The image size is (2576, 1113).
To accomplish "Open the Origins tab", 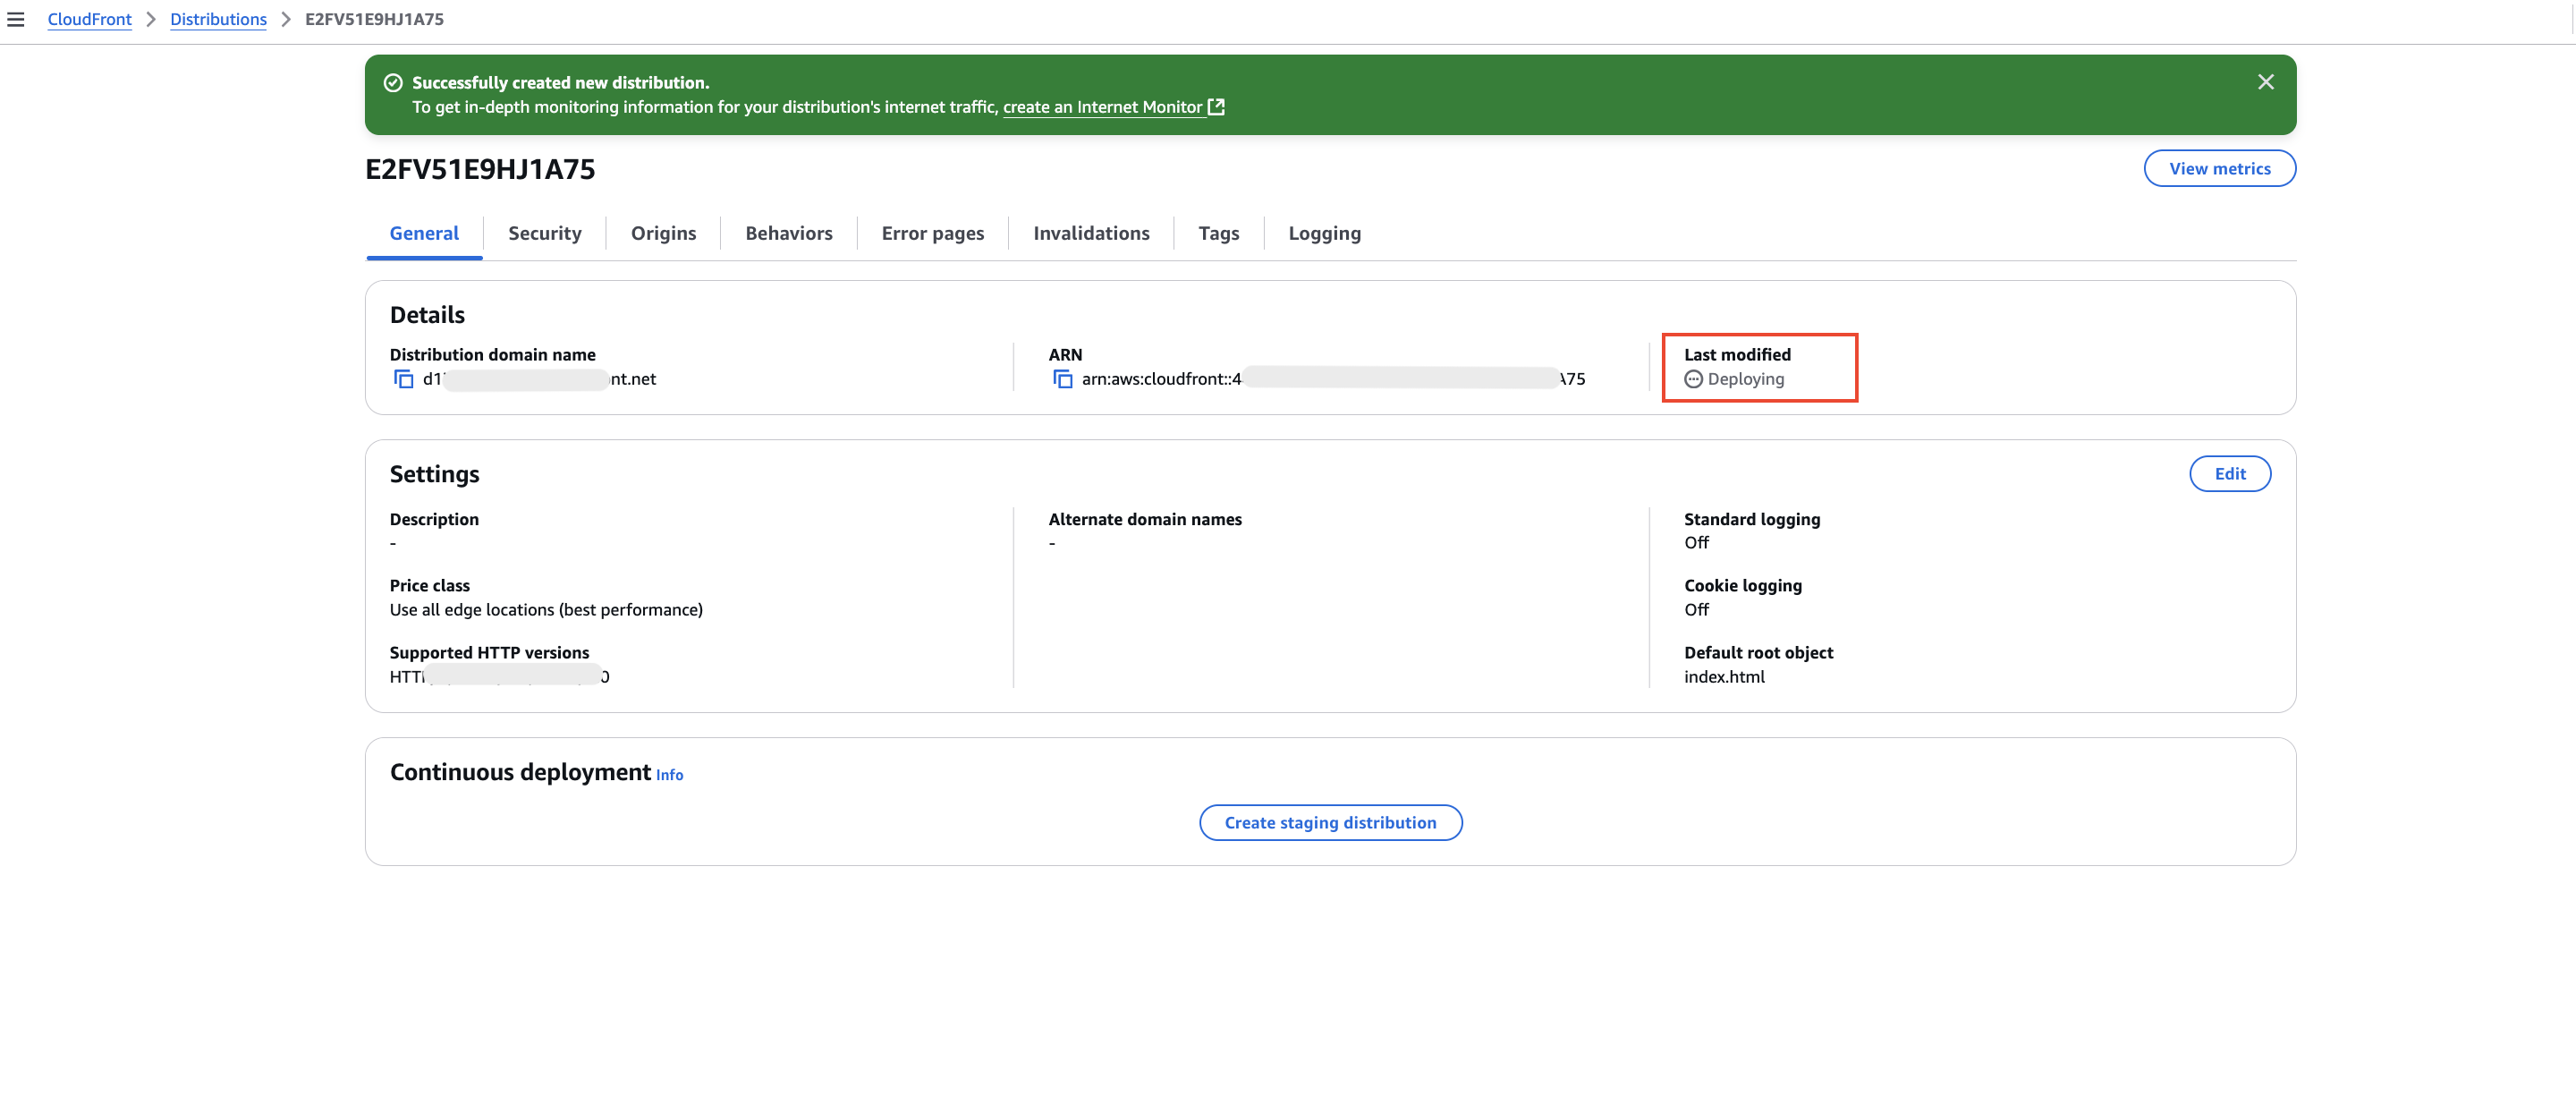I will tap(663, 233).
